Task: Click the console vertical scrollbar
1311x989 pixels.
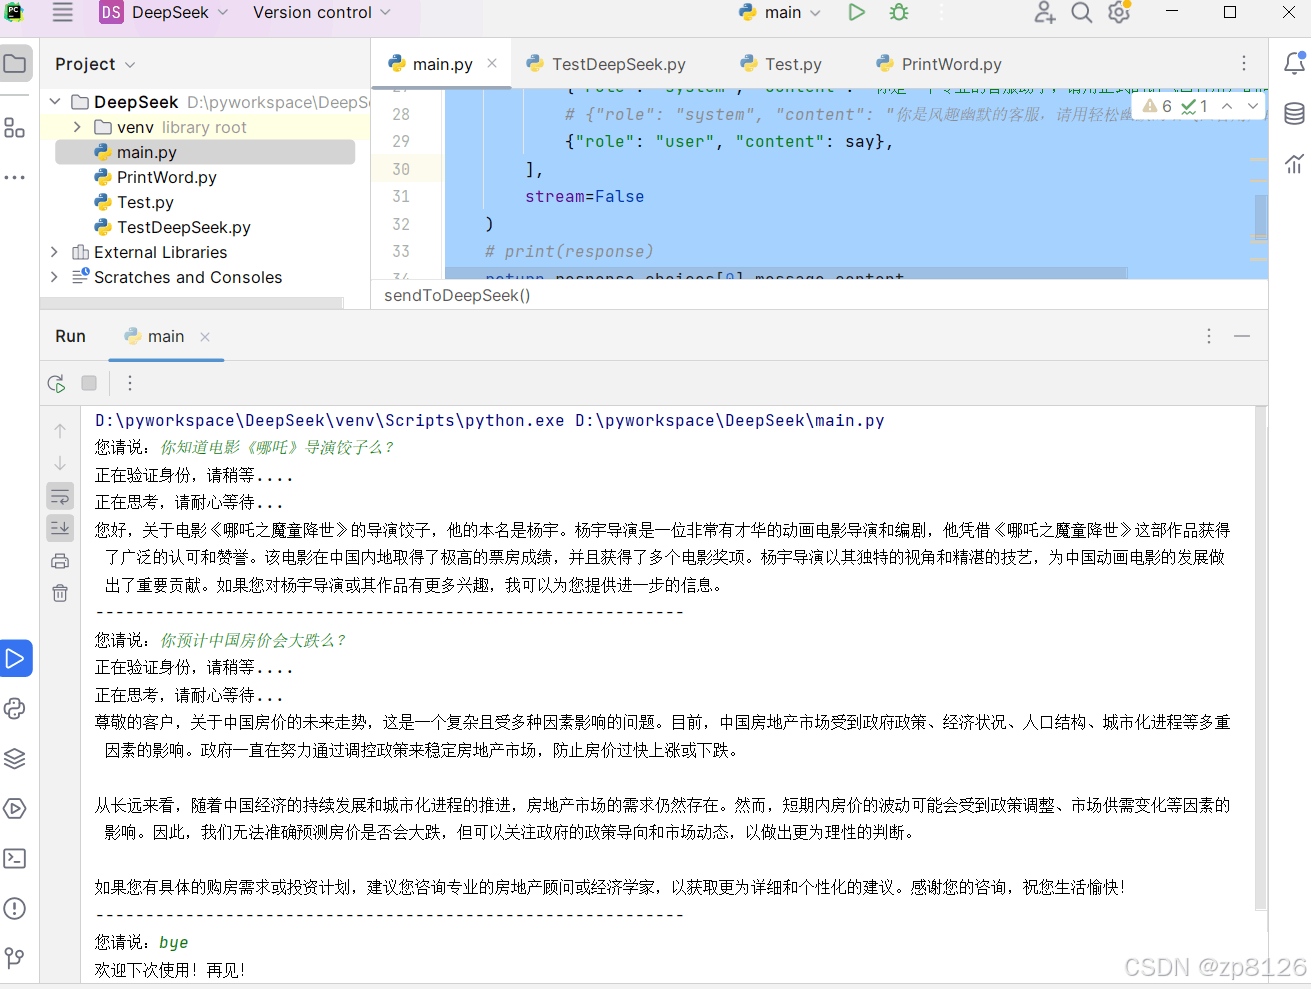Action: pyautogui.click(x=1261, y=658)
